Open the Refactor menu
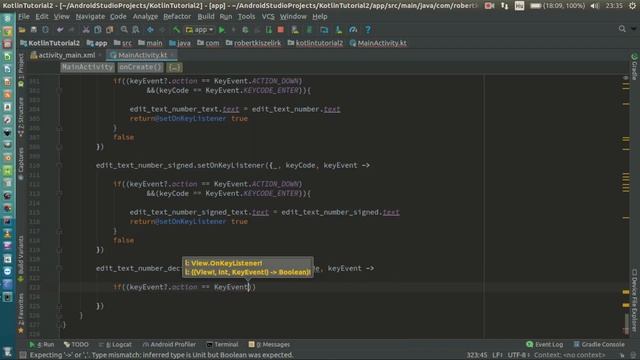 point(177,17)
